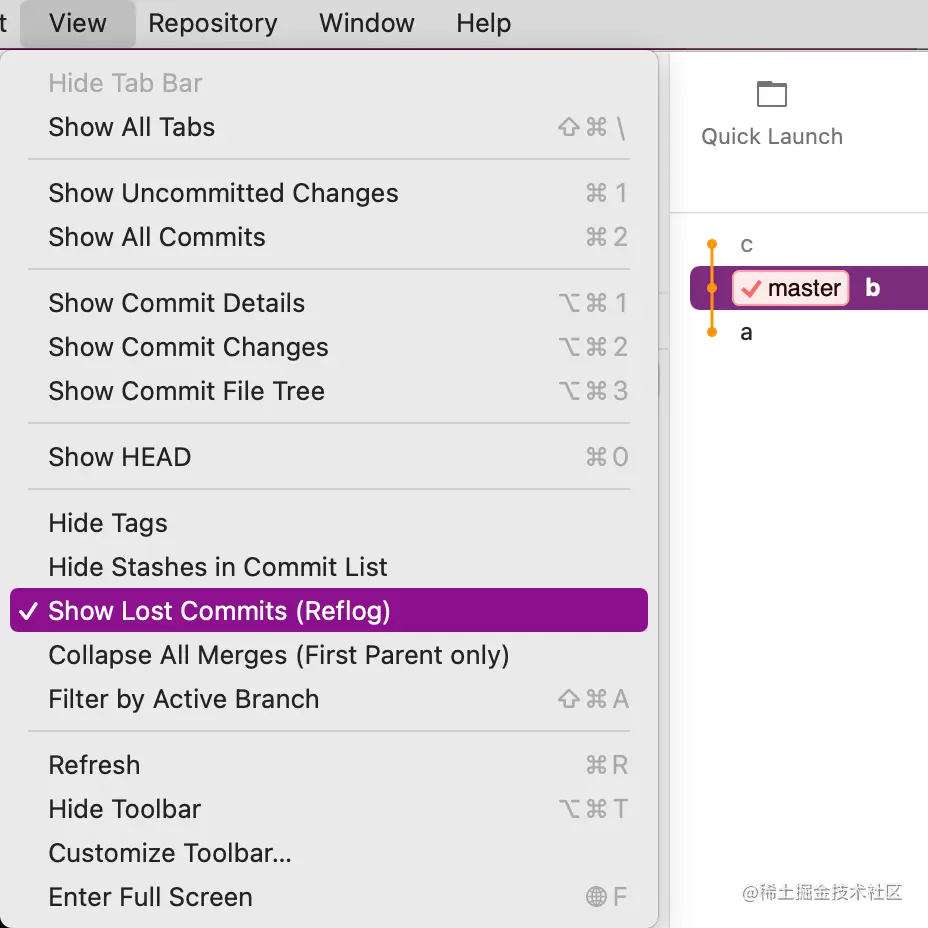
Task: Click Show All Commits menu entry
Action: 157,237
